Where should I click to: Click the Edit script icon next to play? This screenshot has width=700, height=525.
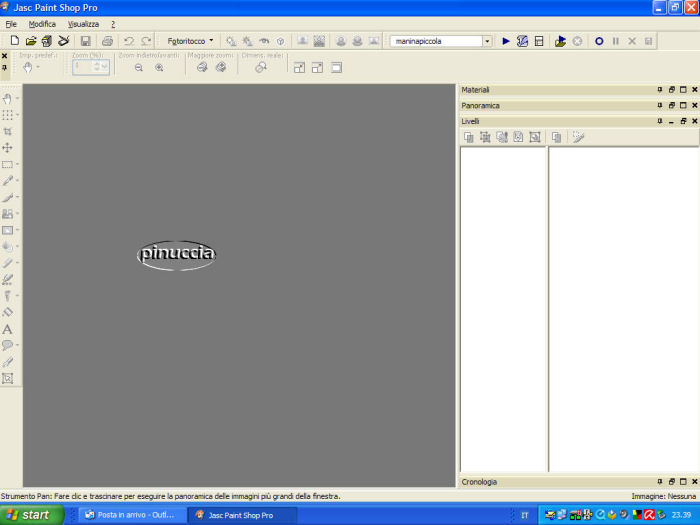pyautogui.click(x=522, y=41)
